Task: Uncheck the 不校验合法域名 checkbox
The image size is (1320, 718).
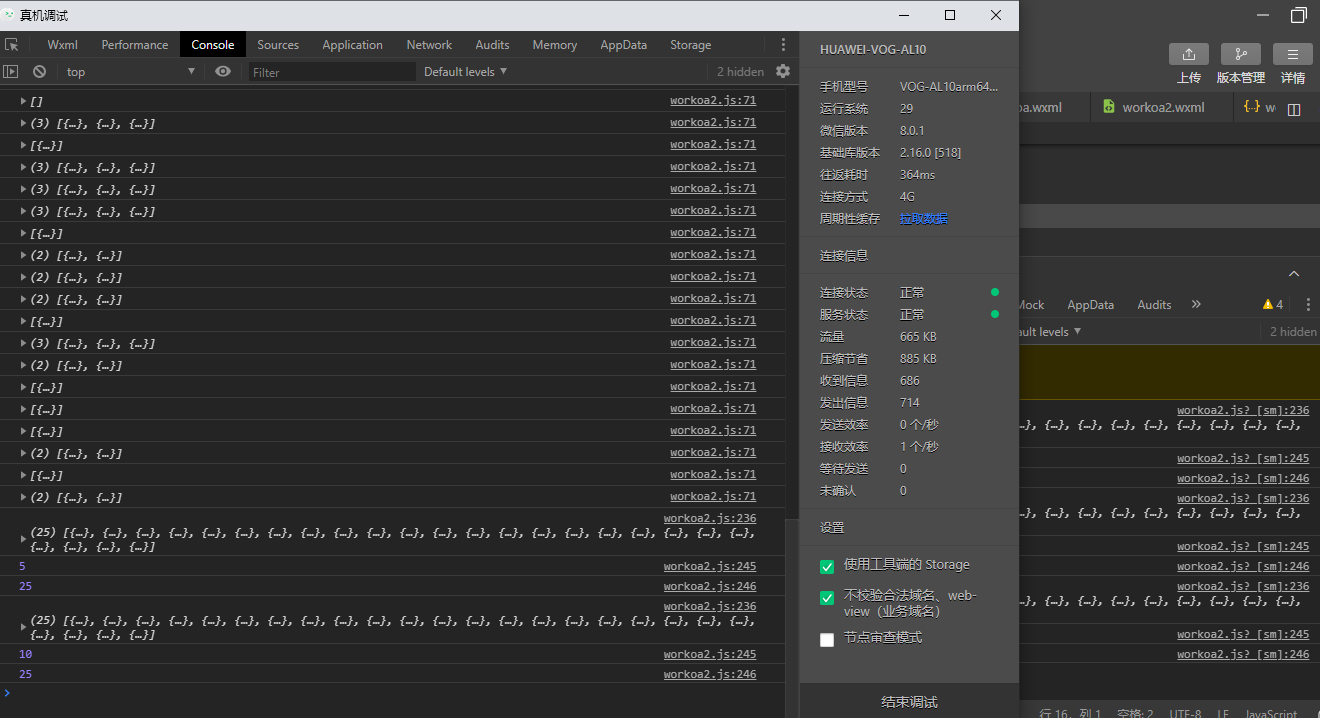Action: point(827,598)
